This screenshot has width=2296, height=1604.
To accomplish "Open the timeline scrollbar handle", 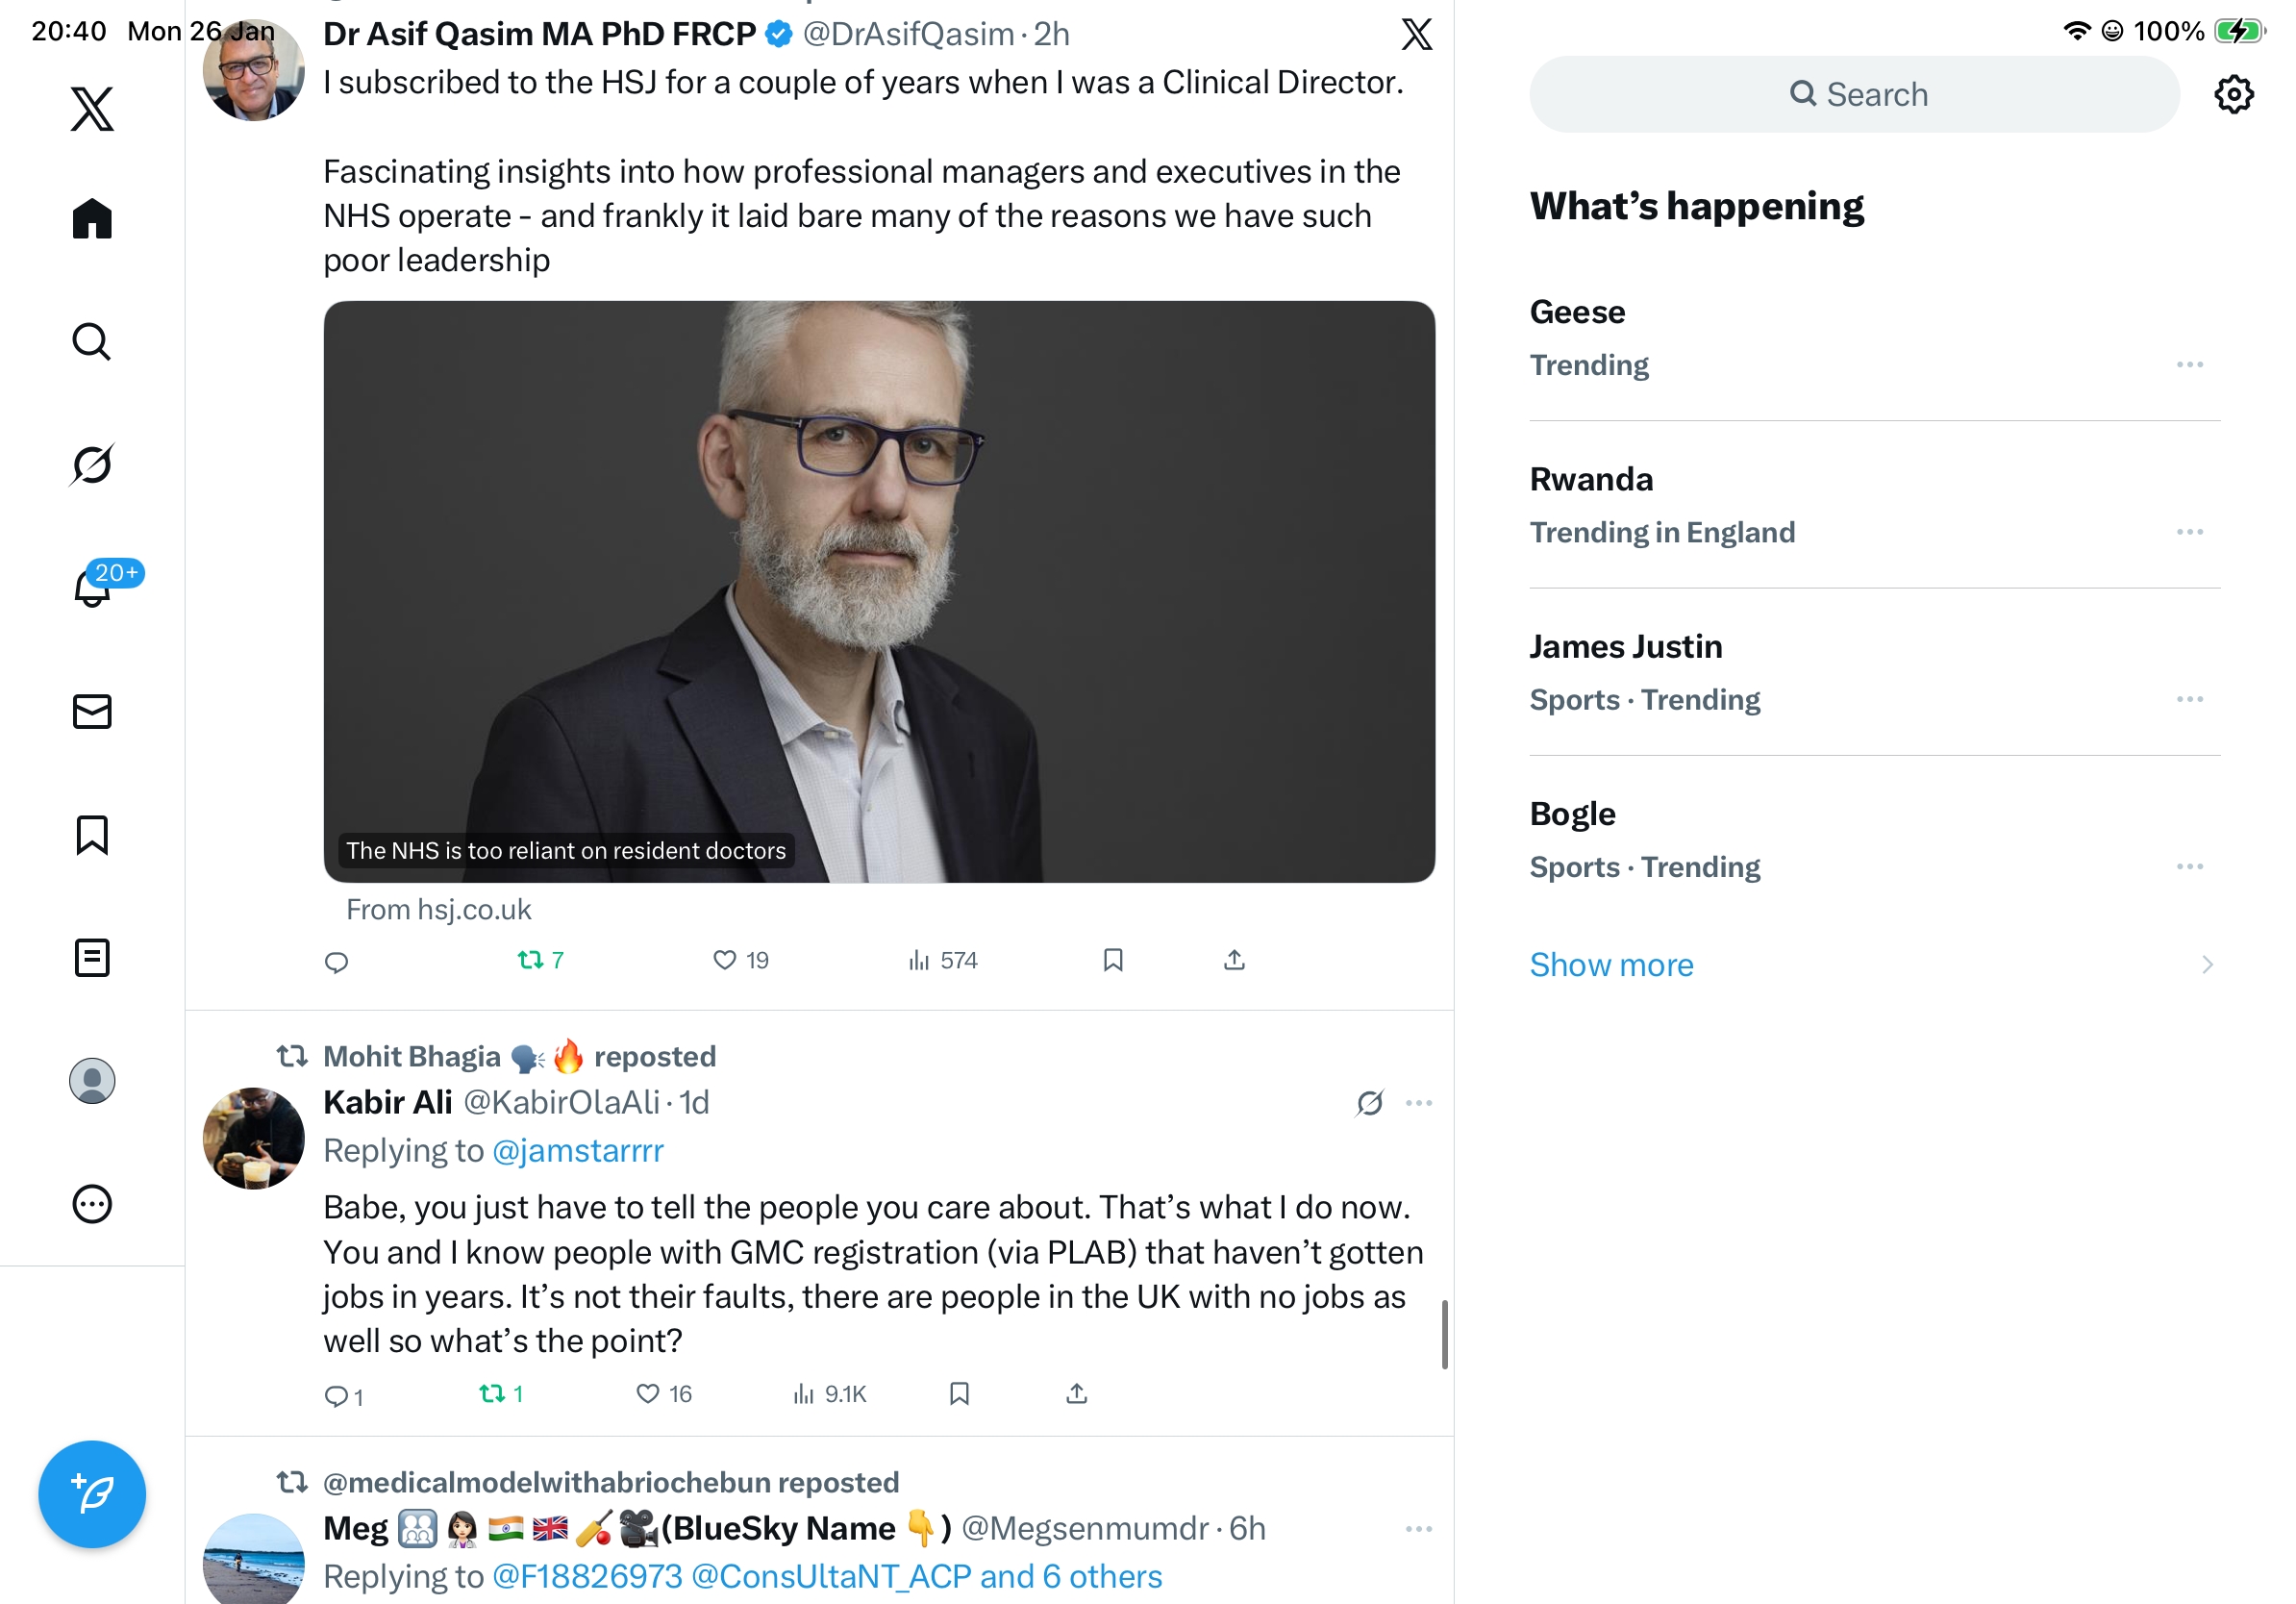I will click(x=1443, y=1334).
